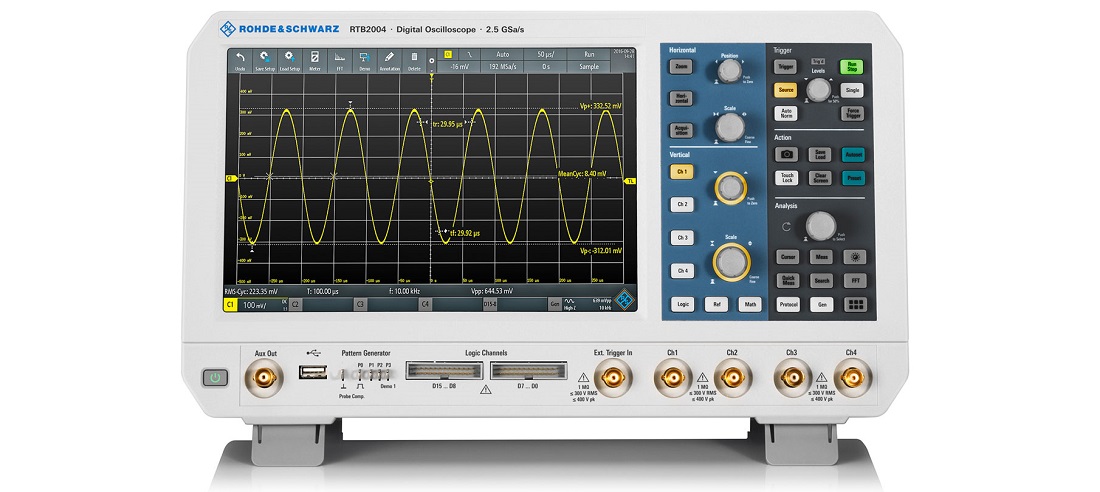
Task: Click the Aux Out BNC connector
Action: pos(264,379)
